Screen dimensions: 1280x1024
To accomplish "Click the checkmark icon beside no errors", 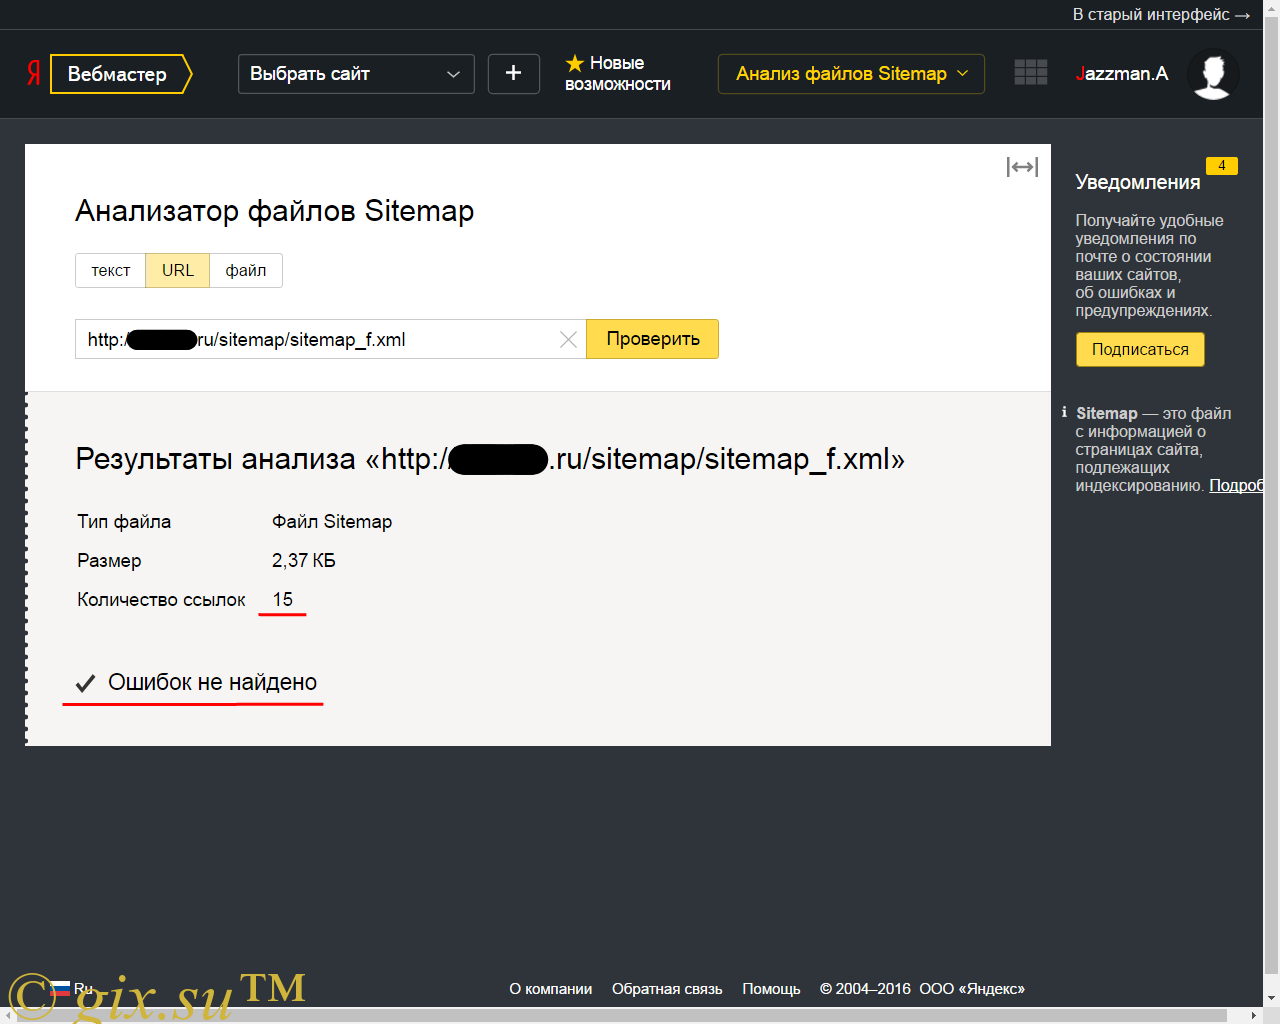I will pos(86,684).
